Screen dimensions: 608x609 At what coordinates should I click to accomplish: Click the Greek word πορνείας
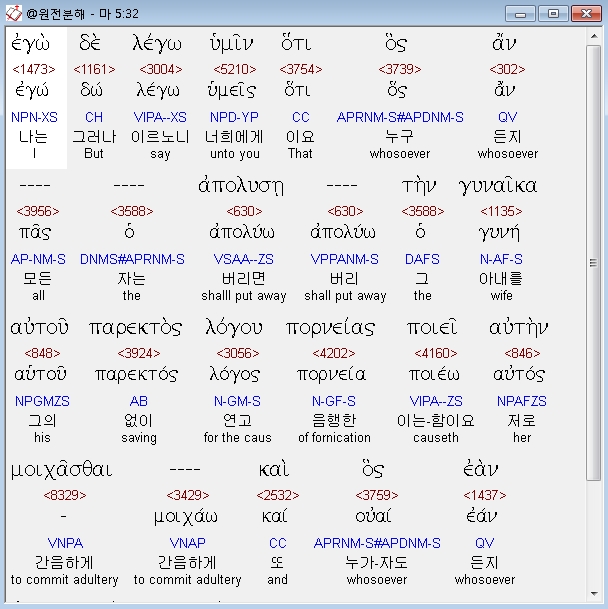tap(331, 328)
